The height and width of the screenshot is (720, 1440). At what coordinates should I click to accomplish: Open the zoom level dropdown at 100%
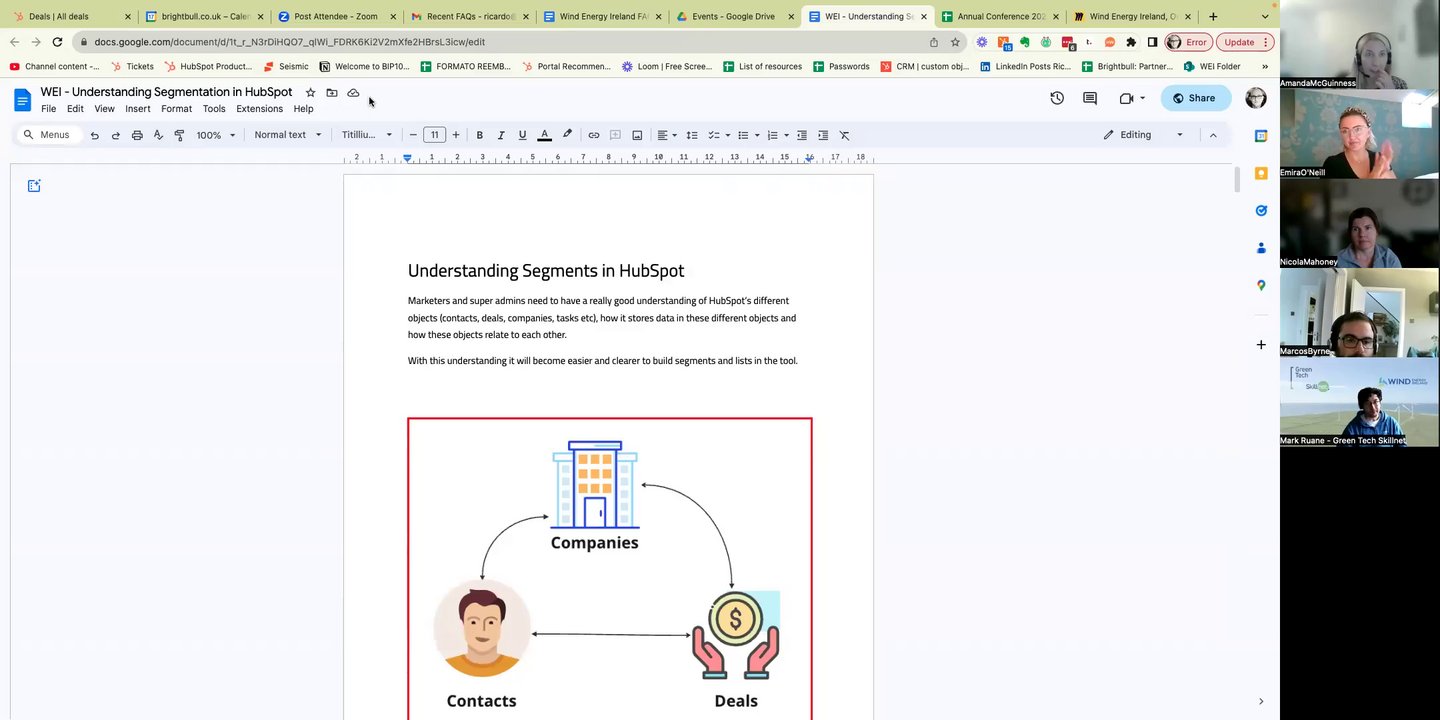tap(216, 135)
